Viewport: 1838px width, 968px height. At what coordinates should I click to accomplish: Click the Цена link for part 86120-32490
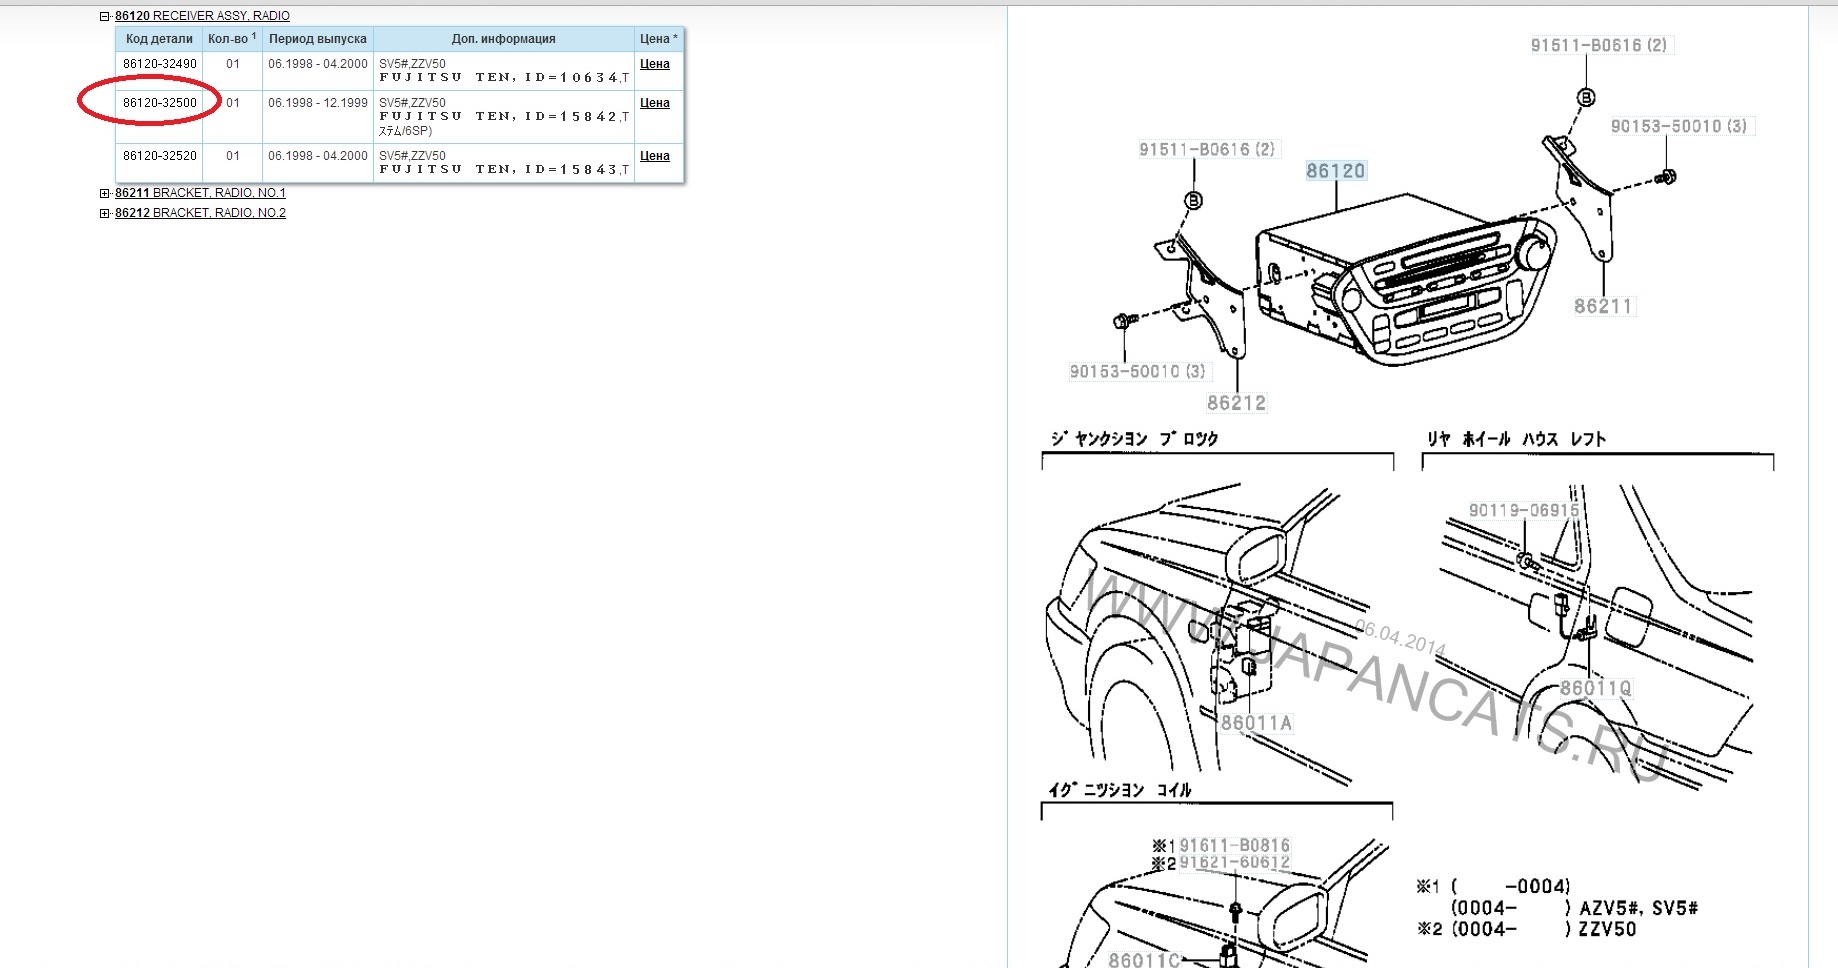click(655, 64)
